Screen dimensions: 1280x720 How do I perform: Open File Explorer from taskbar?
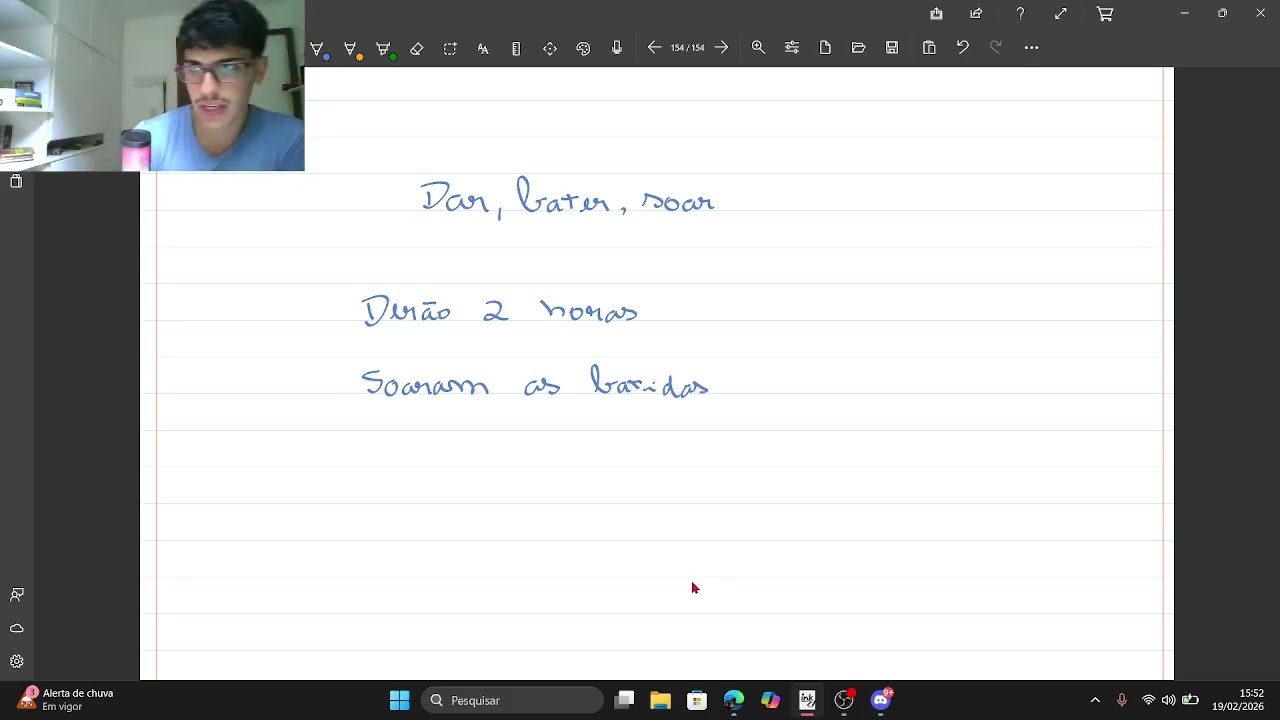click(660, 700)
